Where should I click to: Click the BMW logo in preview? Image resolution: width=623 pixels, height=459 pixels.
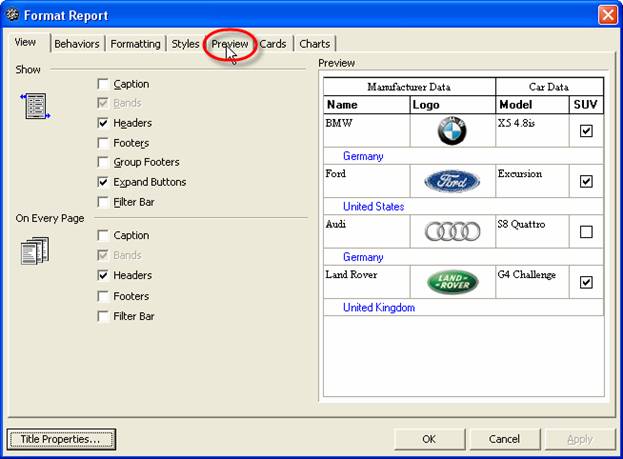[452, 131]
